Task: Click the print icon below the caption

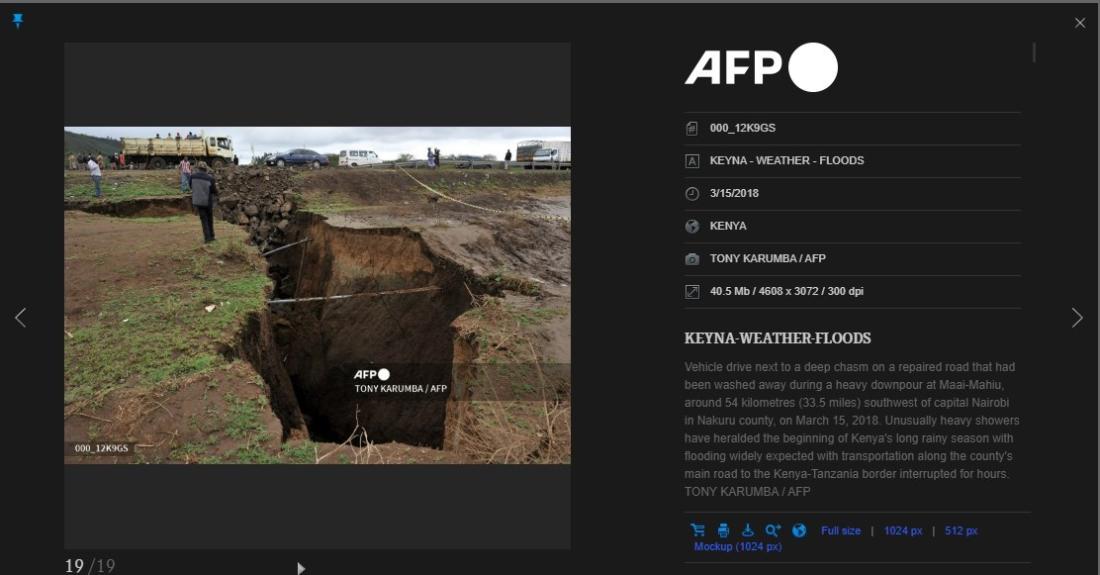Action: click(x=723, y=531)
